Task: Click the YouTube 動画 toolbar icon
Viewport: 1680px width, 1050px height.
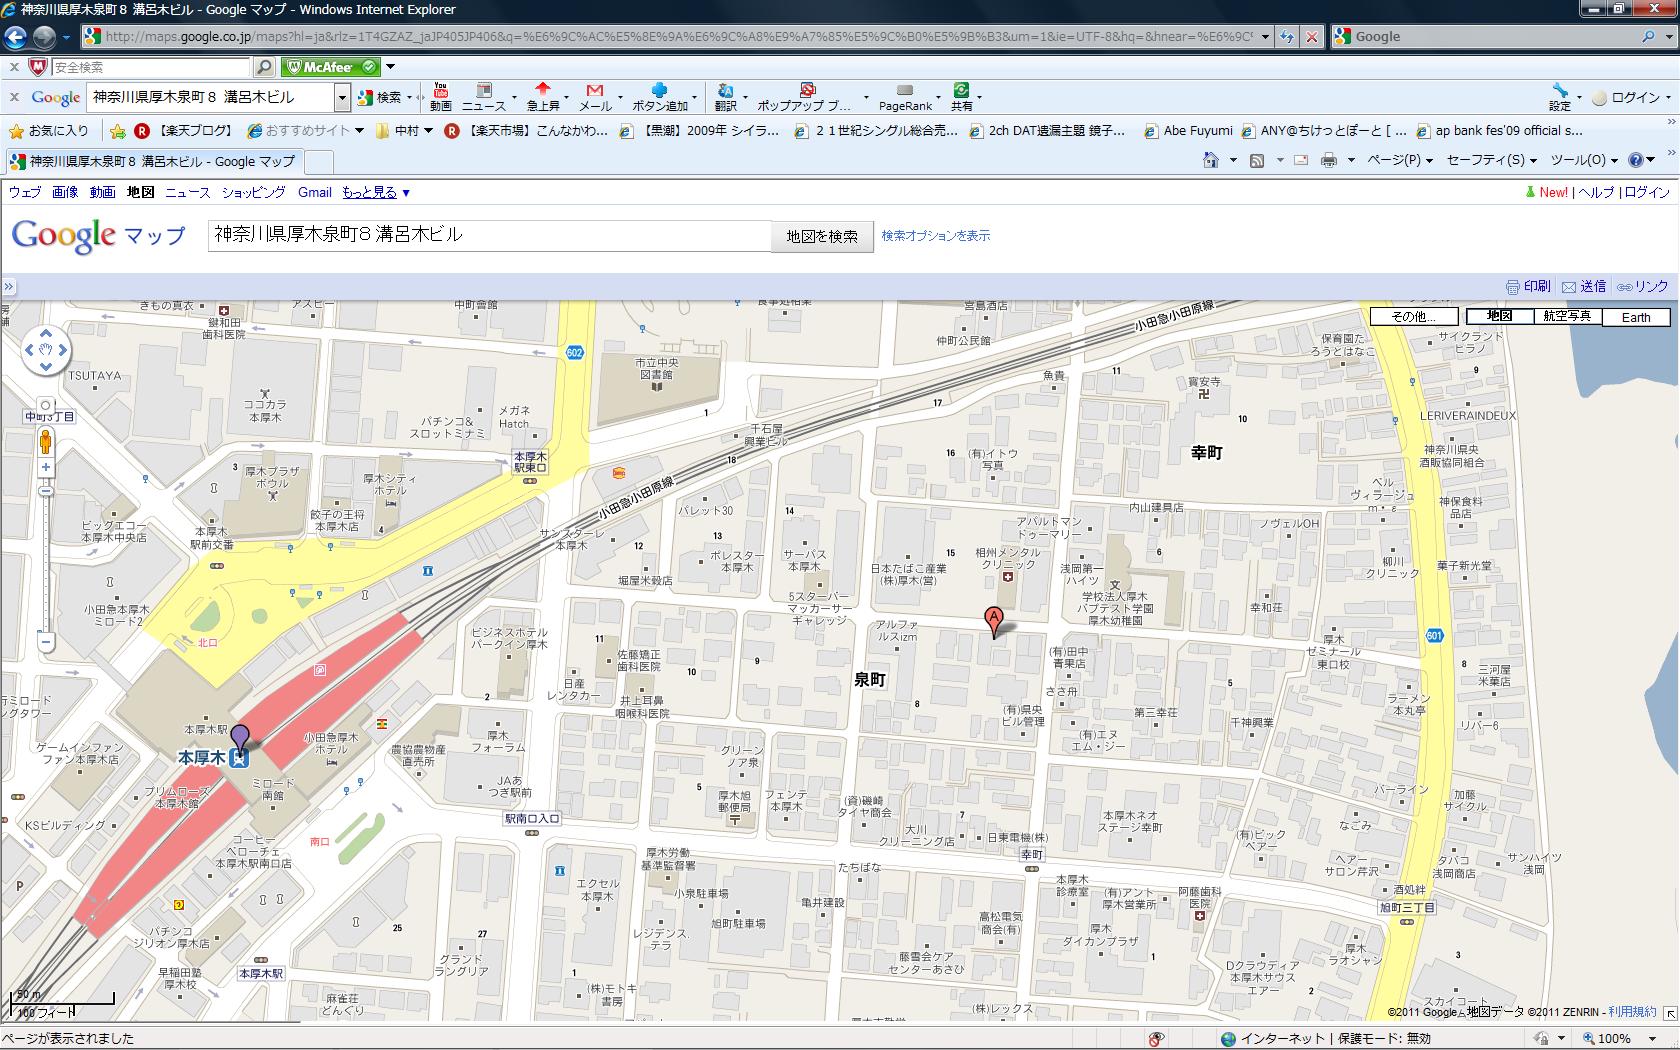Action: (440, 97)
